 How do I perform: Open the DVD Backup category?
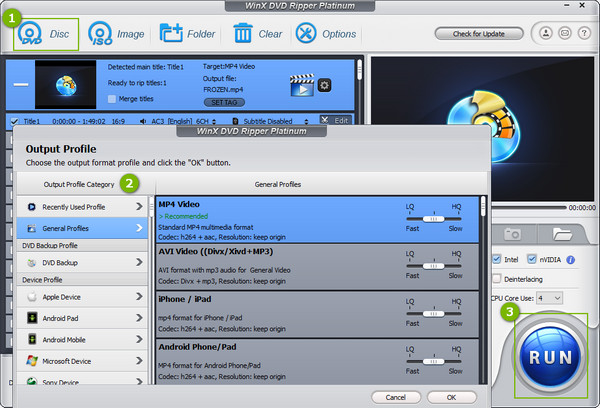pyautogui.click(x=82, y=263)
